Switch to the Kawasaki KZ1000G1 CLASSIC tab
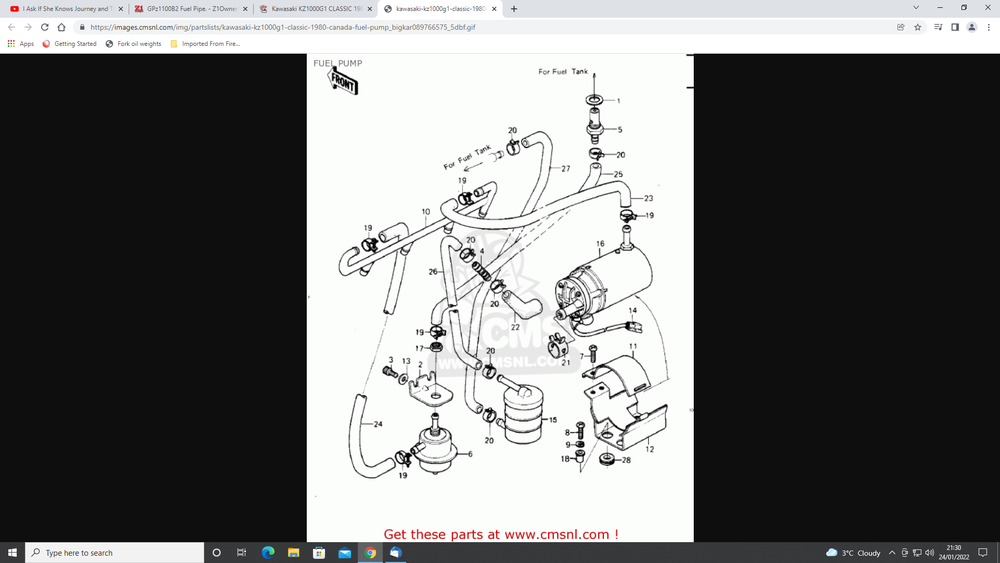The width and height of the screenshot is (1000, 563). pos(310,9)
